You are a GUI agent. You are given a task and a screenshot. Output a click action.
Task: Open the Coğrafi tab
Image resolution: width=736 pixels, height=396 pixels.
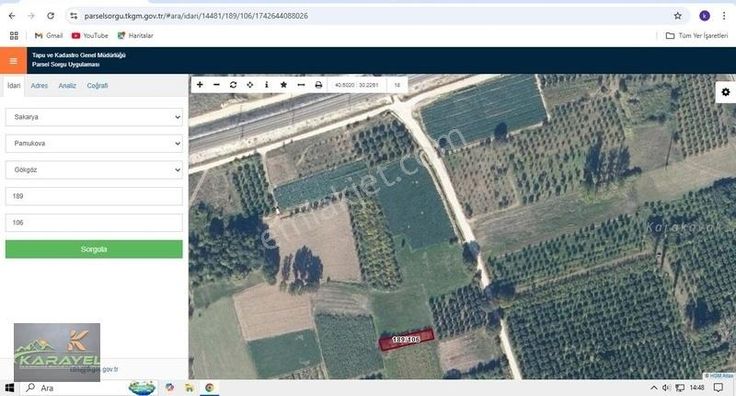(x=97, y=86)
